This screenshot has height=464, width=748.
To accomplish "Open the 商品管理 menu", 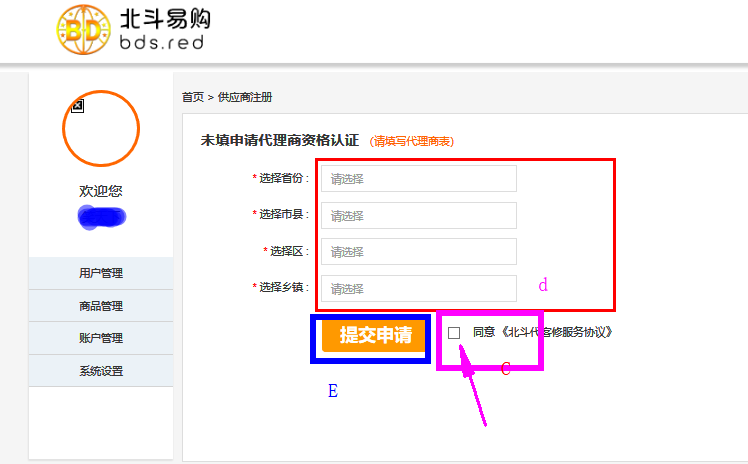I will (101, 306).
